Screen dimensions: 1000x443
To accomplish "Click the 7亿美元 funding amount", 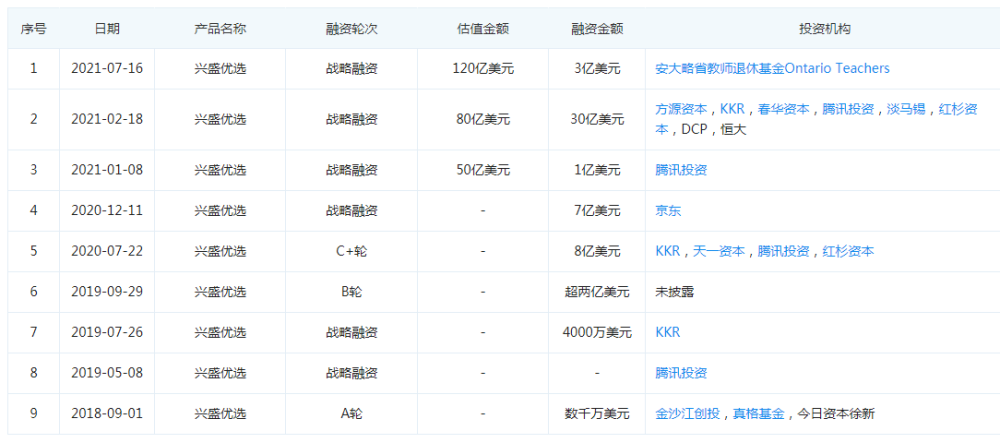I will tap(597, 211).
